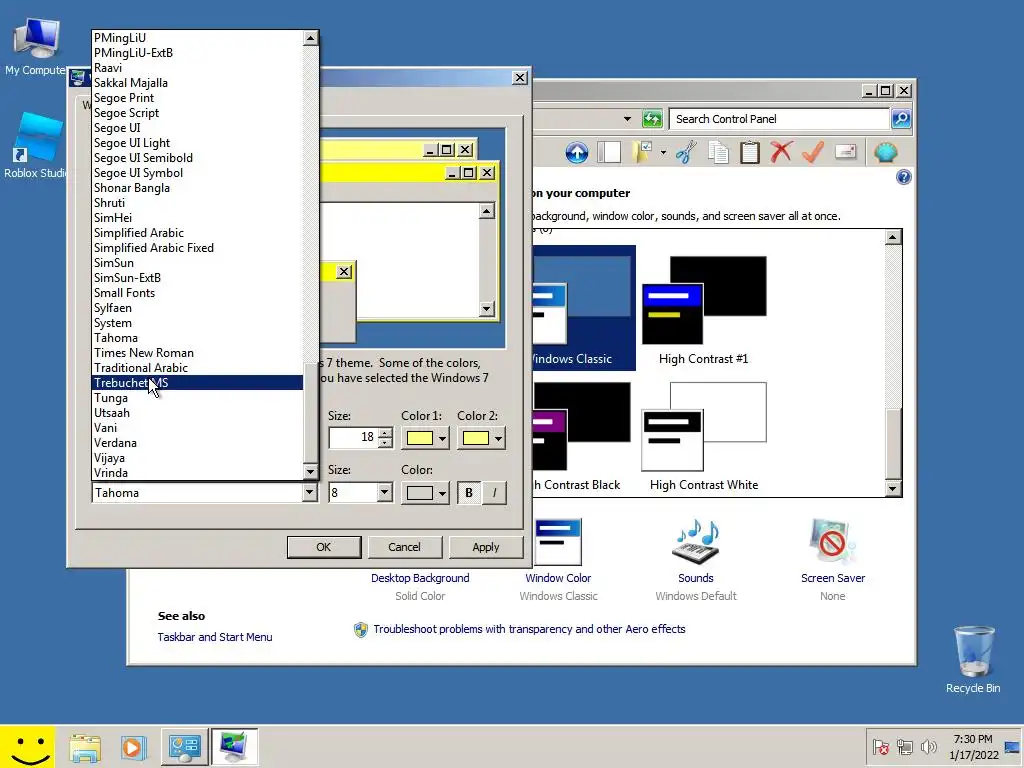Click the Cancel button

point(405,547)
